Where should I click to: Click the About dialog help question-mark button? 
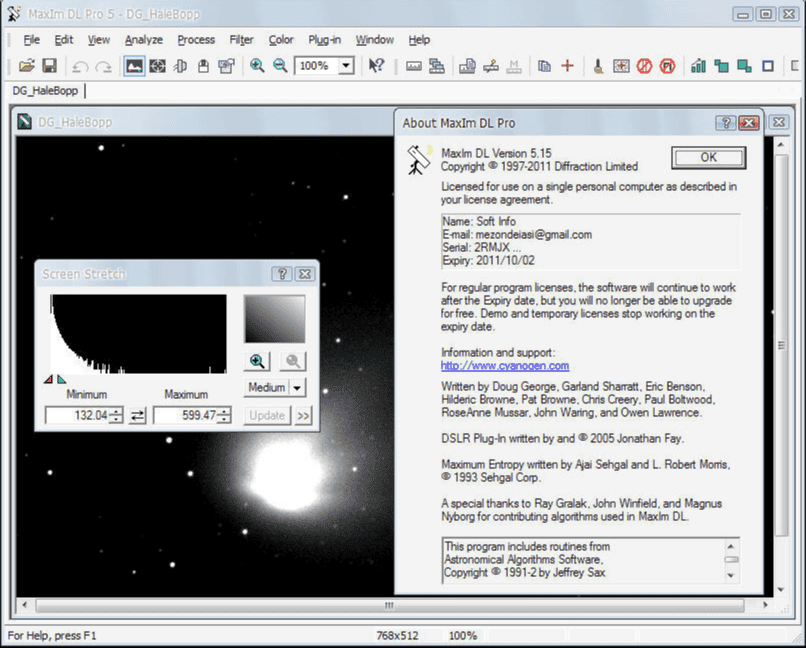coord(725,123)
